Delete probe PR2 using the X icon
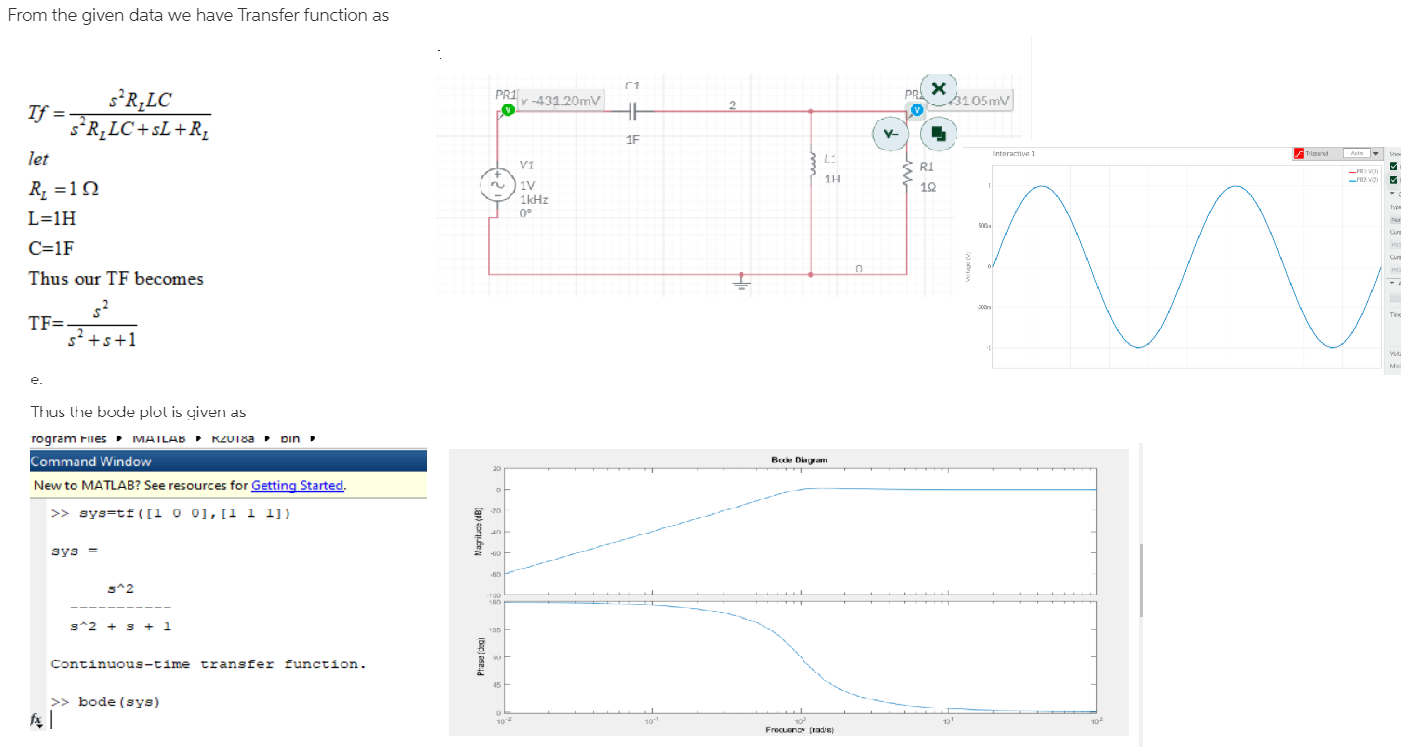The image size is (1416, 753). (939, 89)
